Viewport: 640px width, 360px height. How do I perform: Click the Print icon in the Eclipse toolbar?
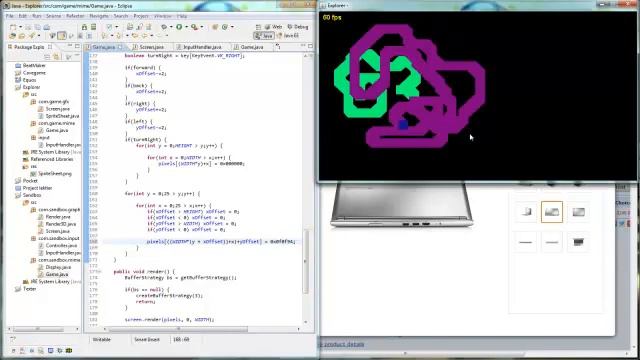[47, 27]
